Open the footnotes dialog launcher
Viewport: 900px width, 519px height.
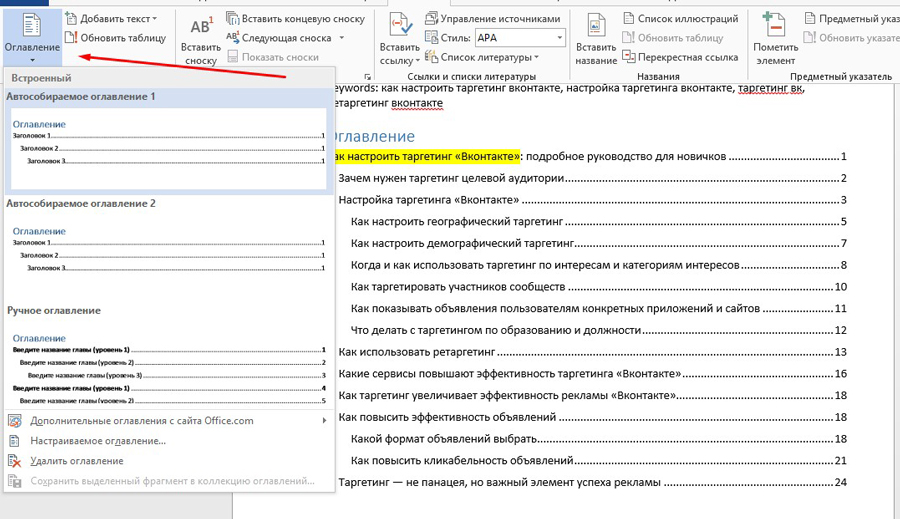[367, 76]
